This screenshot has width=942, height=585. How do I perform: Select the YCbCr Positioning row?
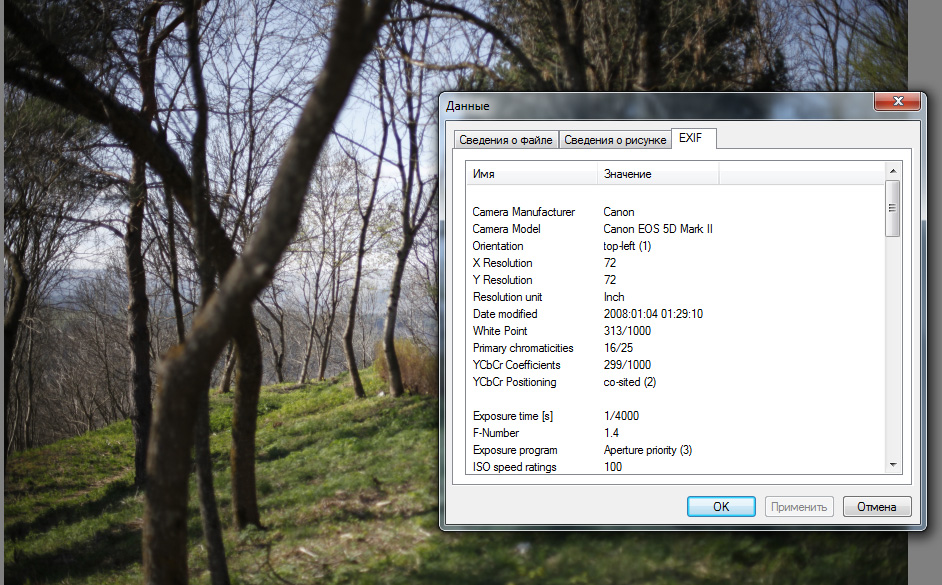(676, 382)
